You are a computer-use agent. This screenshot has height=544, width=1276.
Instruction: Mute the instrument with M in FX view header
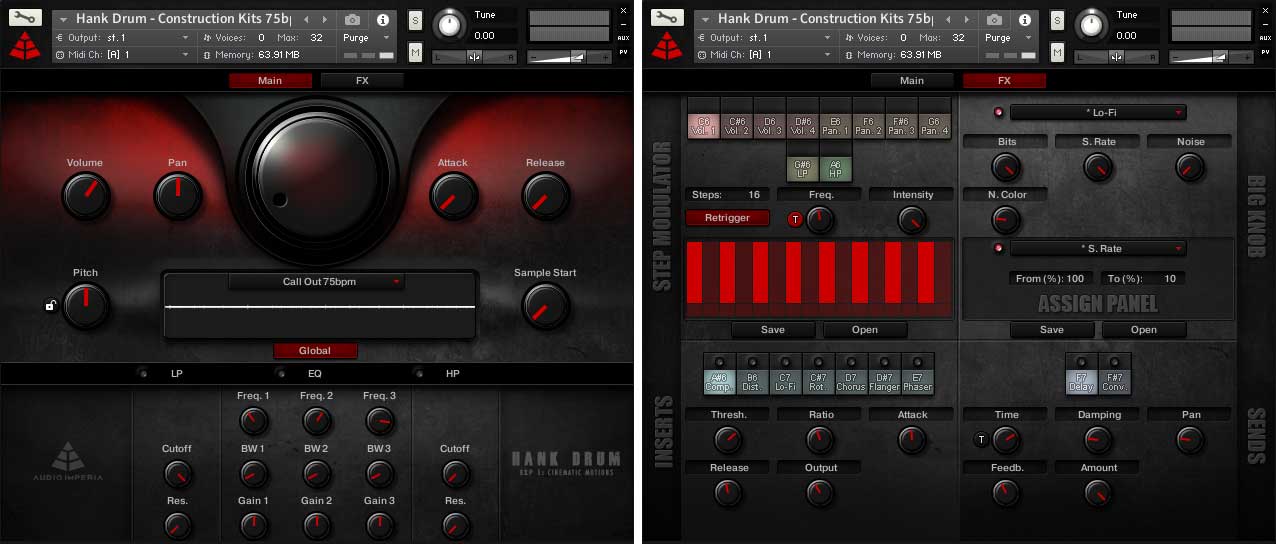point(1057,52)
